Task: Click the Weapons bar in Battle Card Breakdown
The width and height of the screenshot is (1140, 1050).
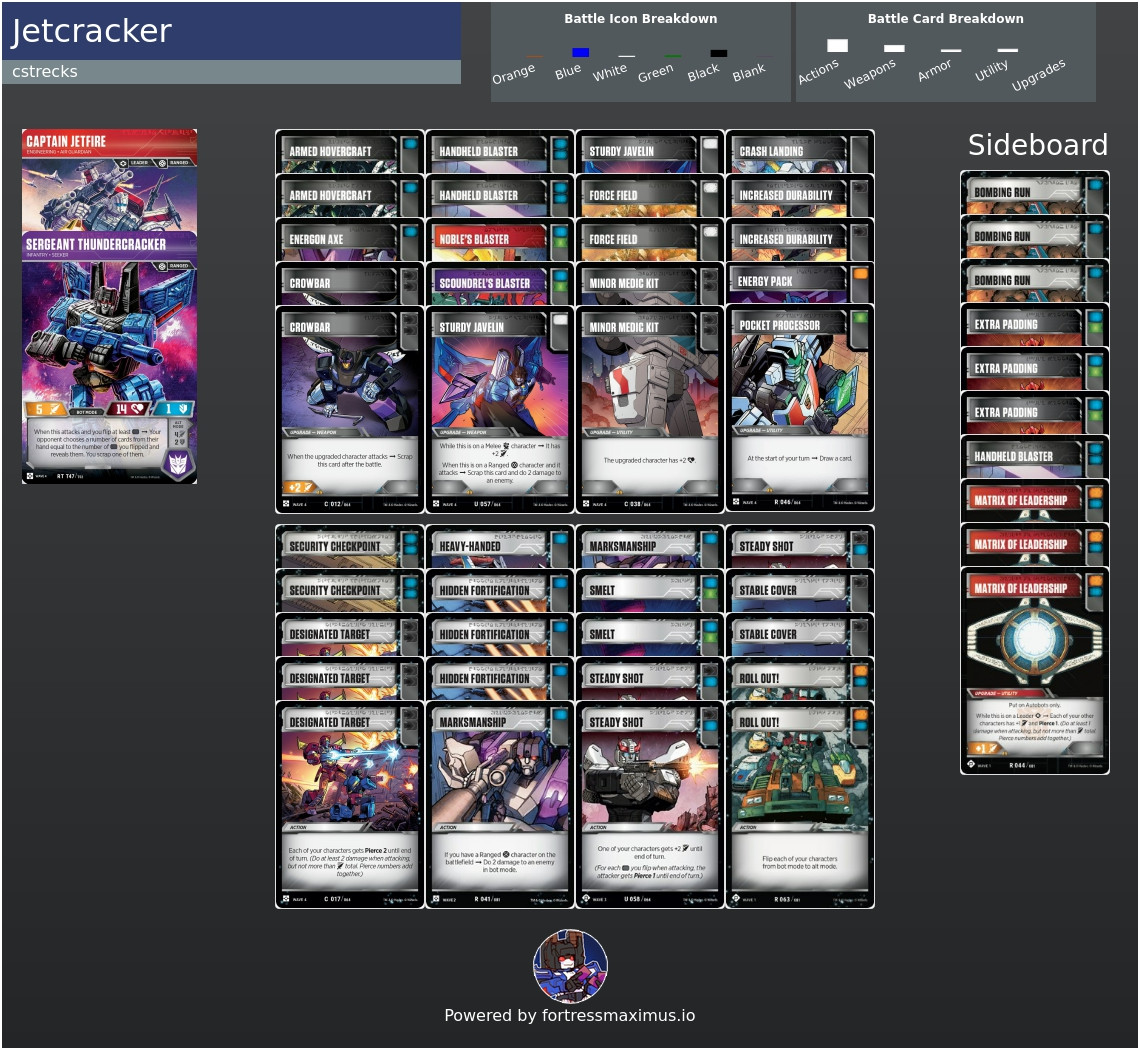Action: [x=894, y=49]
